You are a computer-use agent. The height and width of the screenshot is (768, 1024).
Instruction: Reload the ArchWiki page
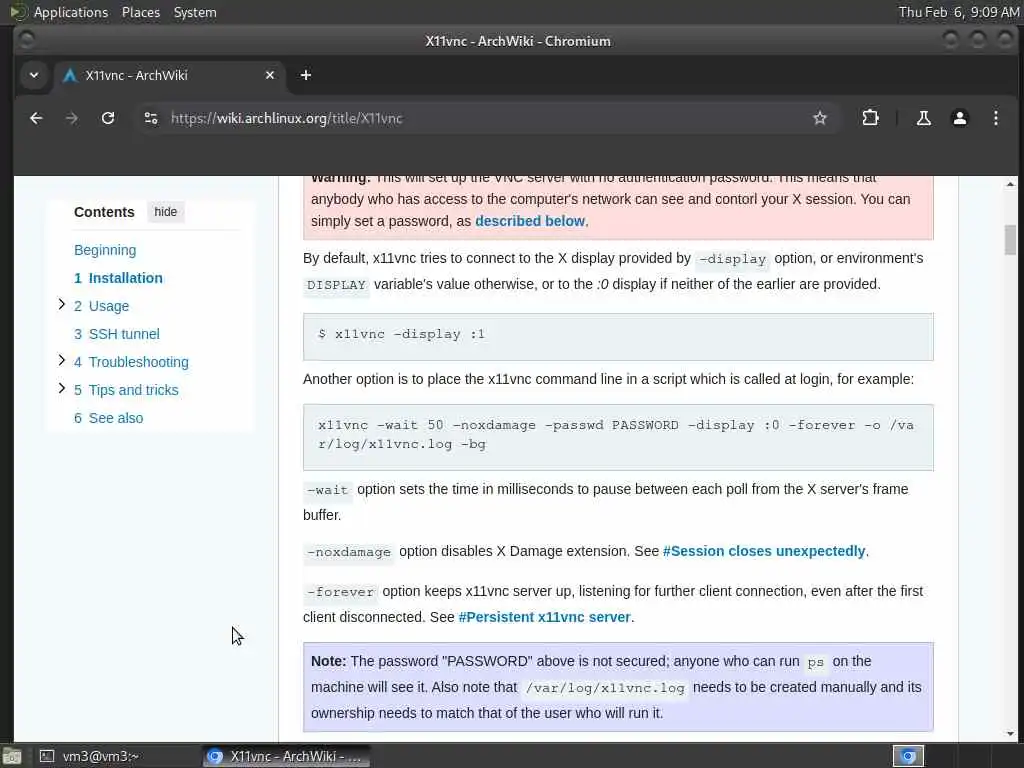tap(108, 118)
